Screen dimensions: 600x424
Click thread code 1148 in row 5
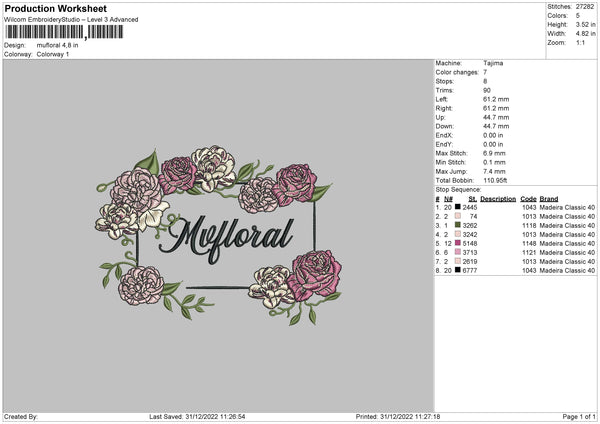[529, 243]
